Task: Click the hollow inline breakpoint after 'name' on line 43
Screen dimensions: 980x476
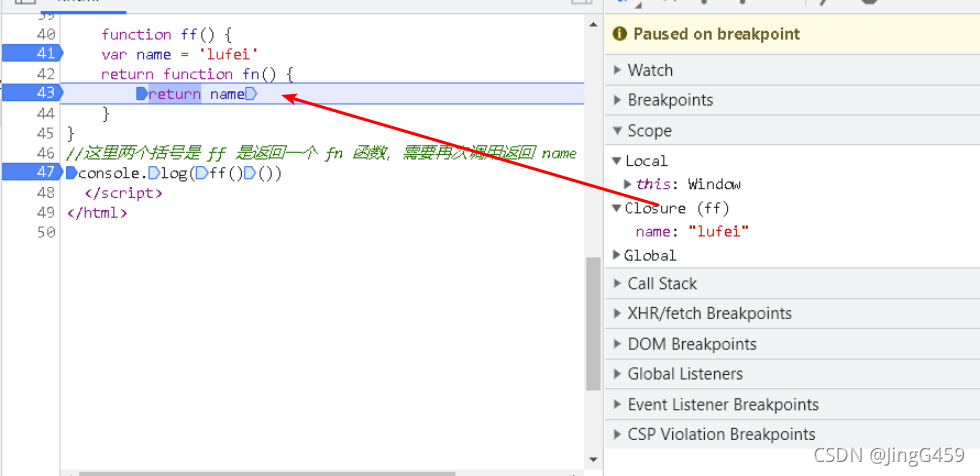Action: pos(251,94)
